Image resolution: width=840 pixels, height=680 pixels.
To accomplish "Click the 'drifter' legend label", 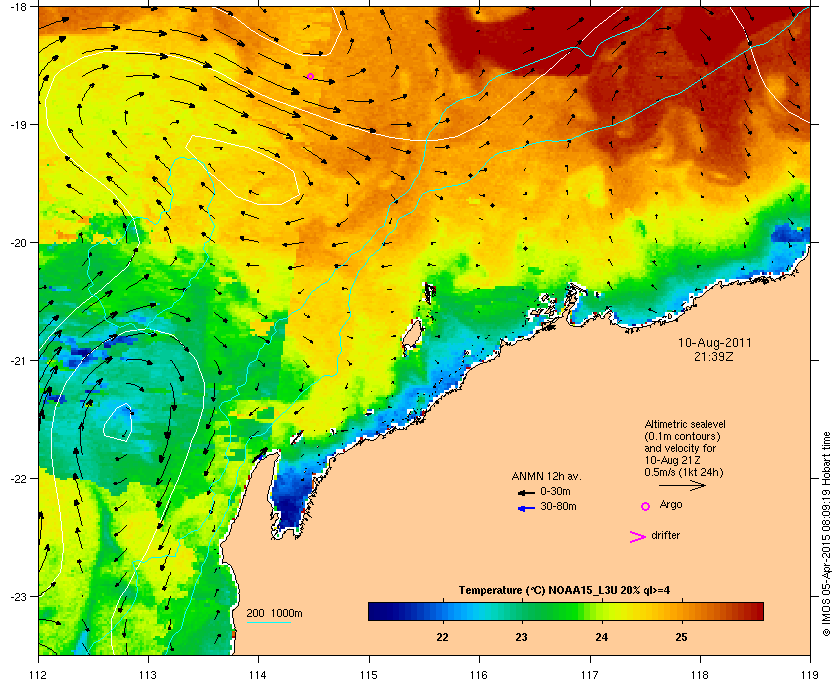I will (x=665, y=535).
